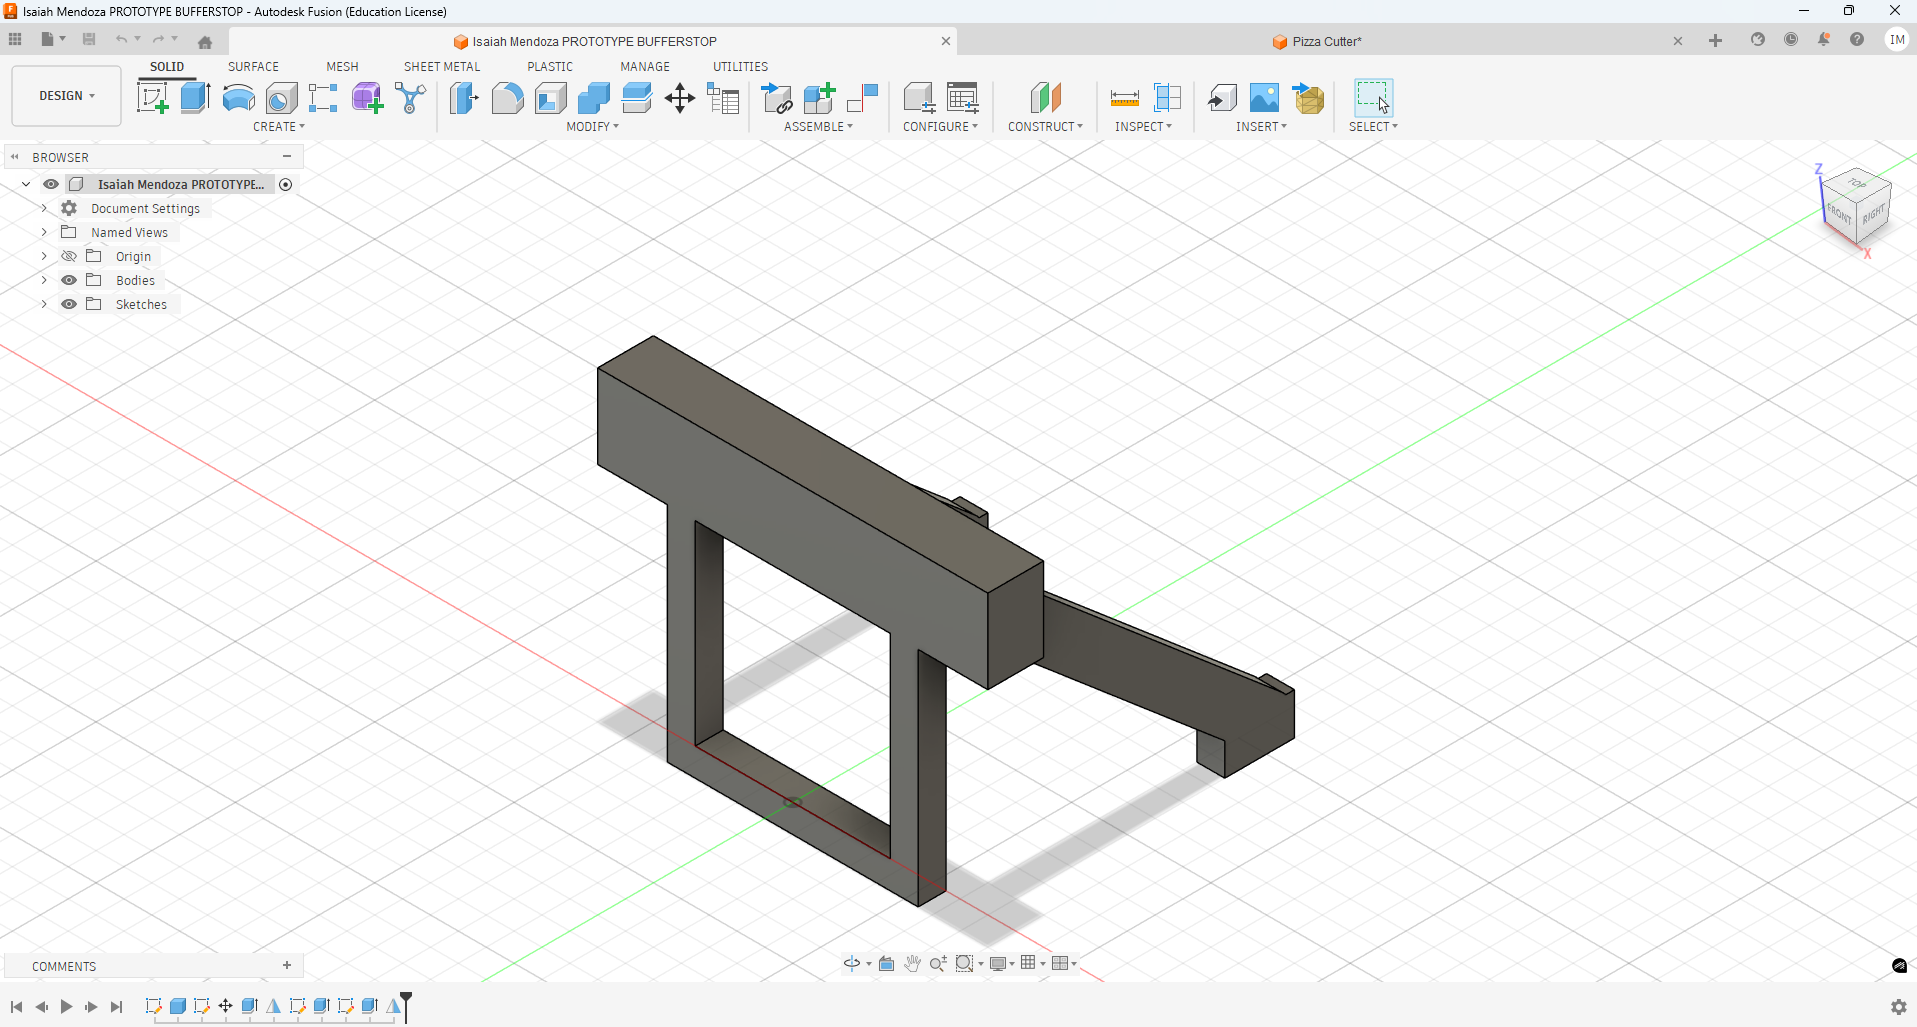Expand the Document Settings node
Image resolution: width=1917 pixels, height=1027 pixels.
44,208
